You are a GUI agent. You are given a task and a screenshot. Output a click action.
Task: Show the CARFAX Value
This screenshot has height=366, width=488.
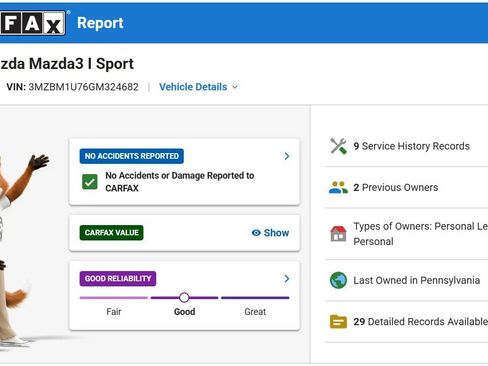pos(270,233)
